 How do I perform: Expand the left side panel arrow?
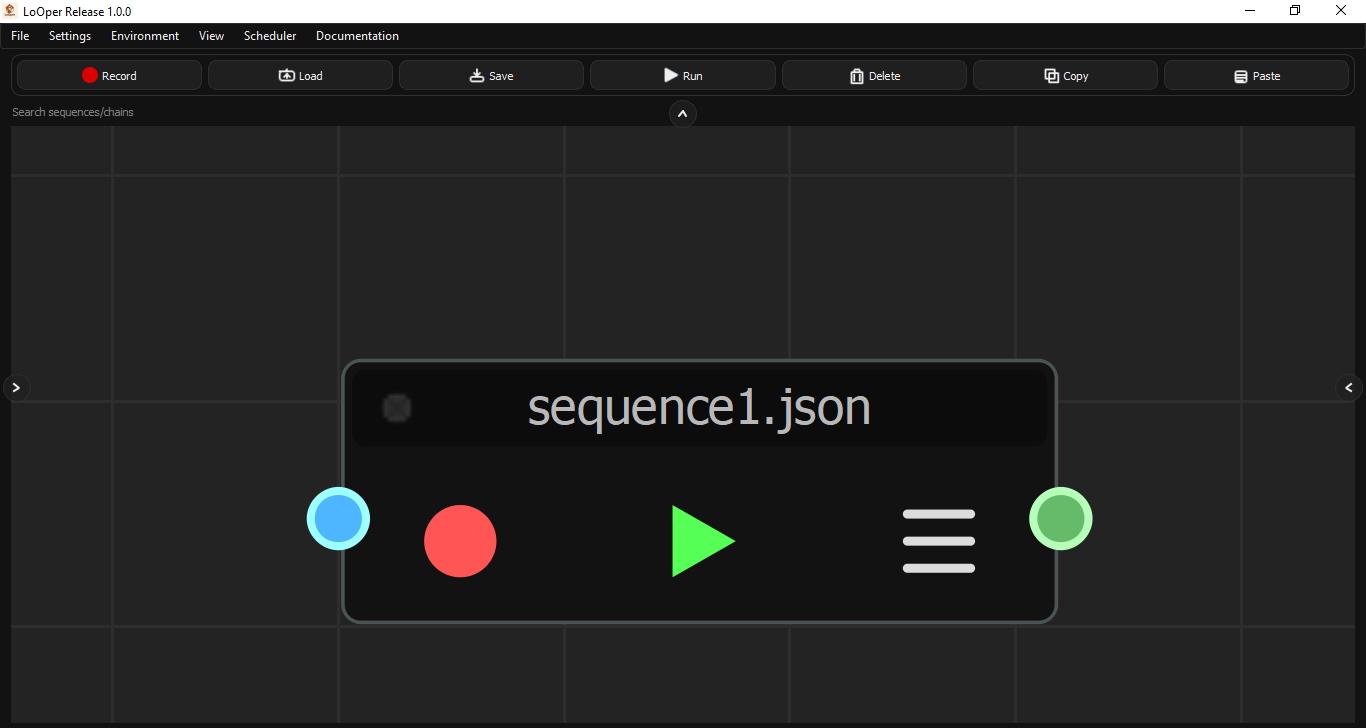pyautogui.click(x=16, y=387)
